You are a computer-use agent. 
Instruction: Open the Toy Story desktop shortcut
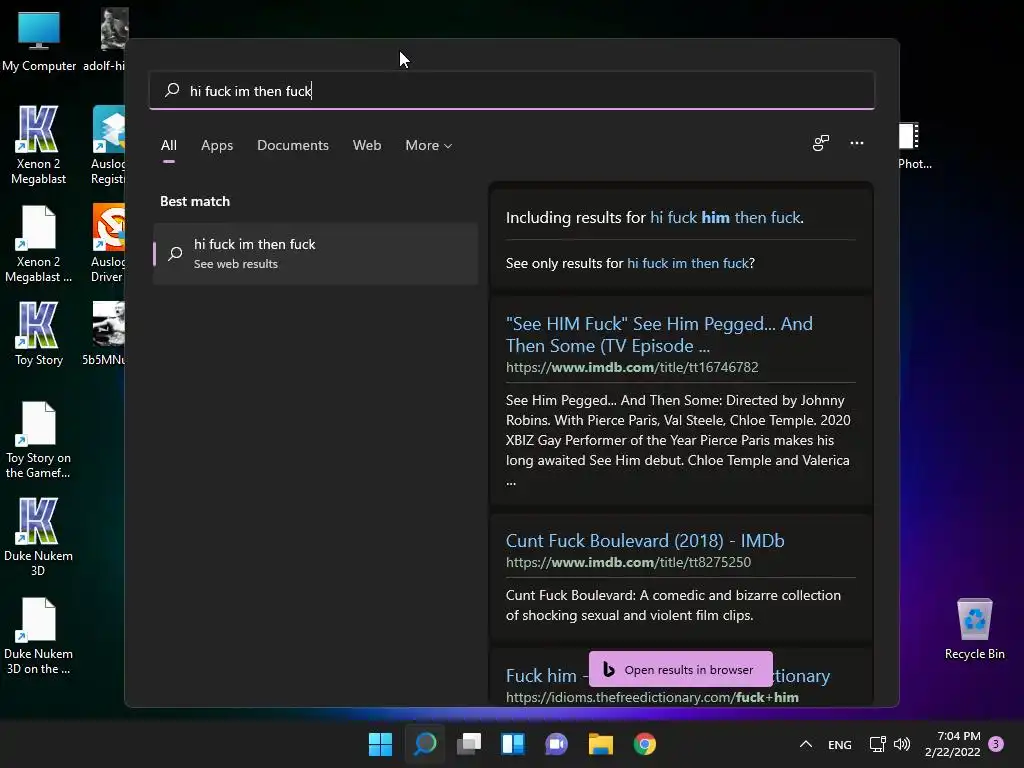(39, 333)
